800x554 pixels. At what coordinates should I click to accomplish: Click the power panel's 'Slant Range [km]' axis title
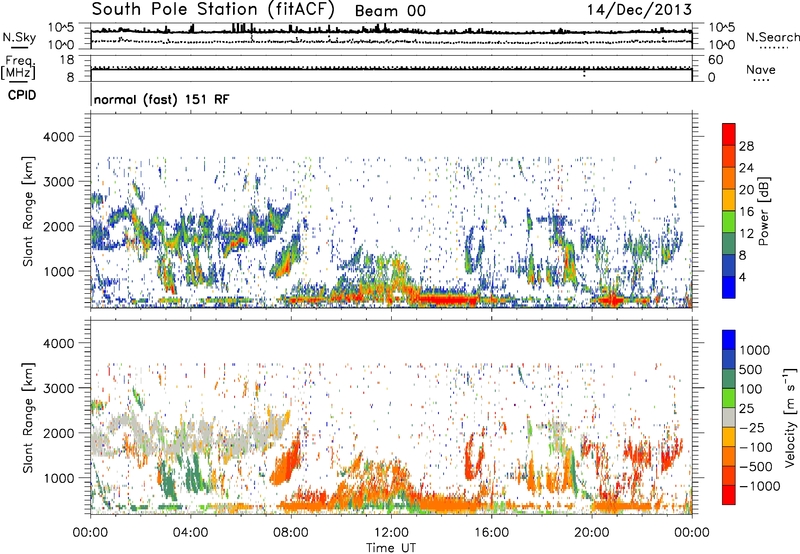pos(28,211)
